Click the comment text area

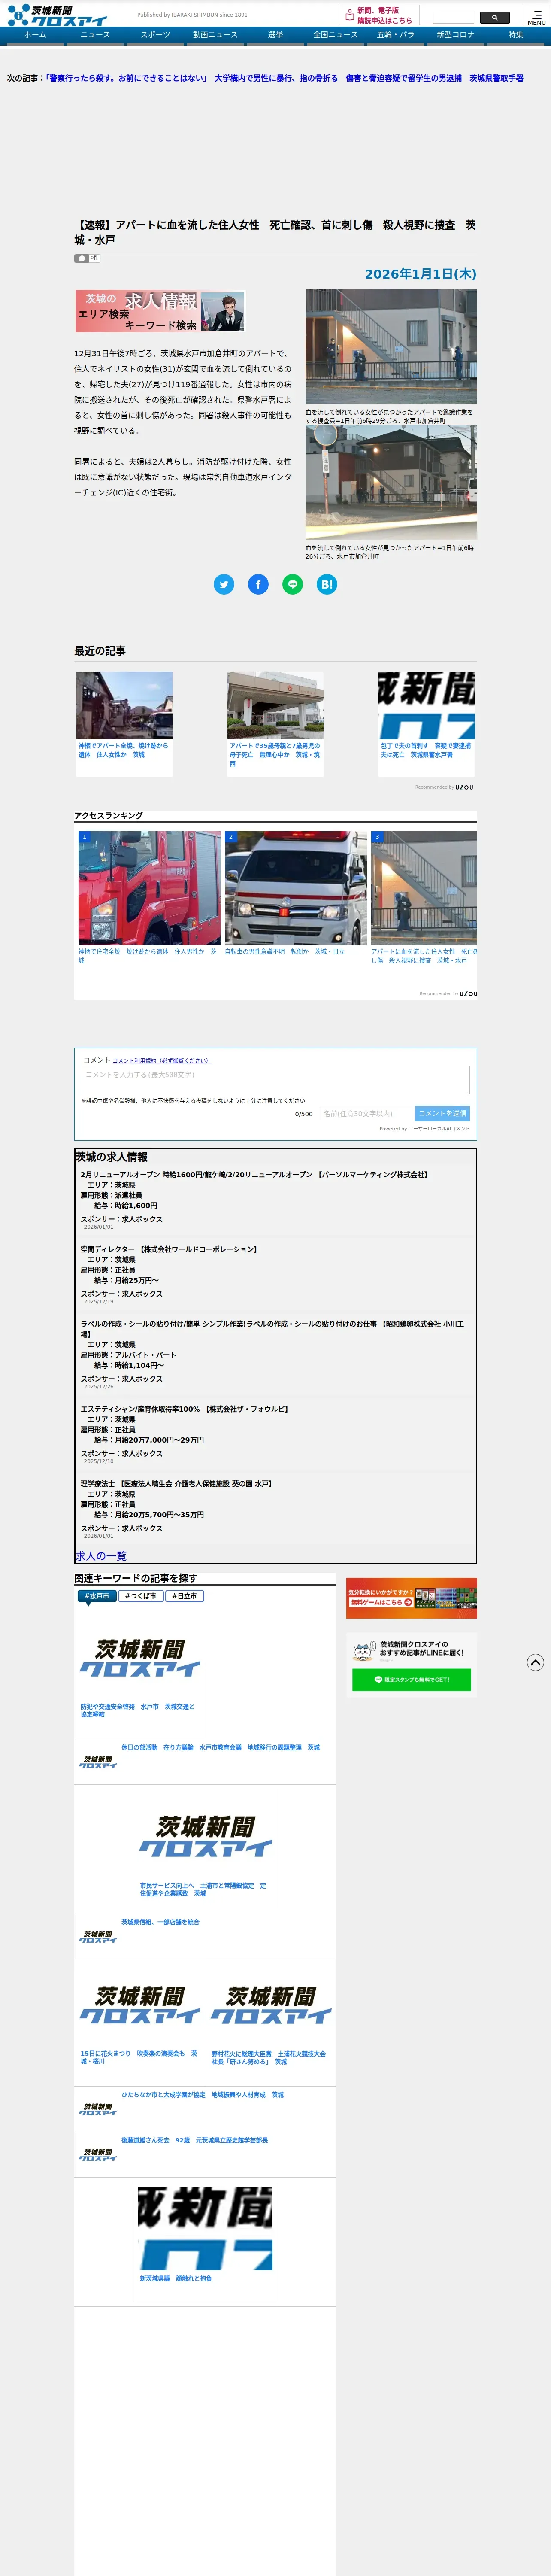coord(275,1080)
